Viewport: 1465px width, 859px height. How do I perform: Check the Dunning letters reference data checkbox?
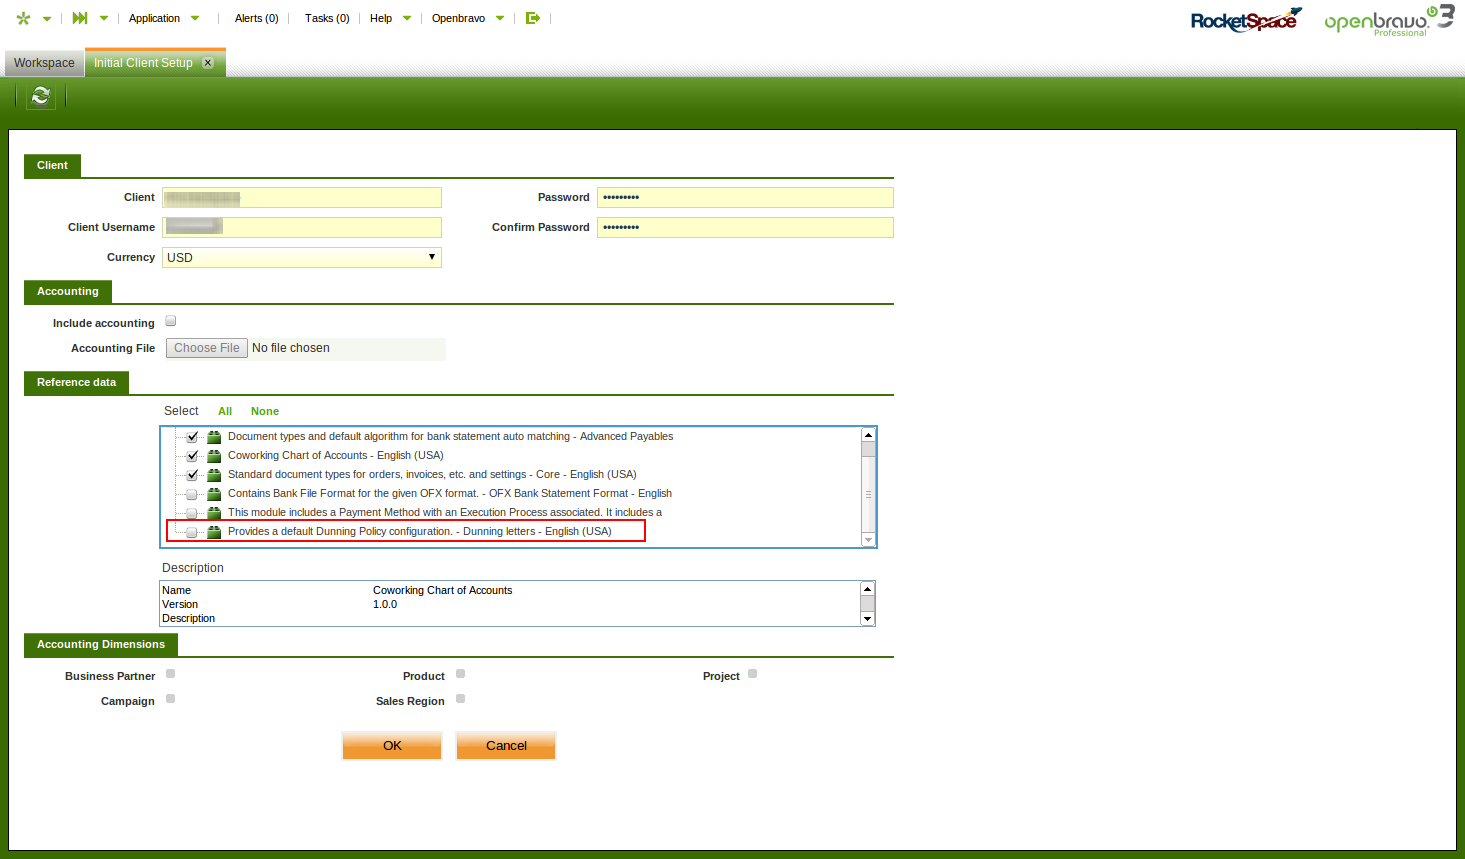point(192,532)
